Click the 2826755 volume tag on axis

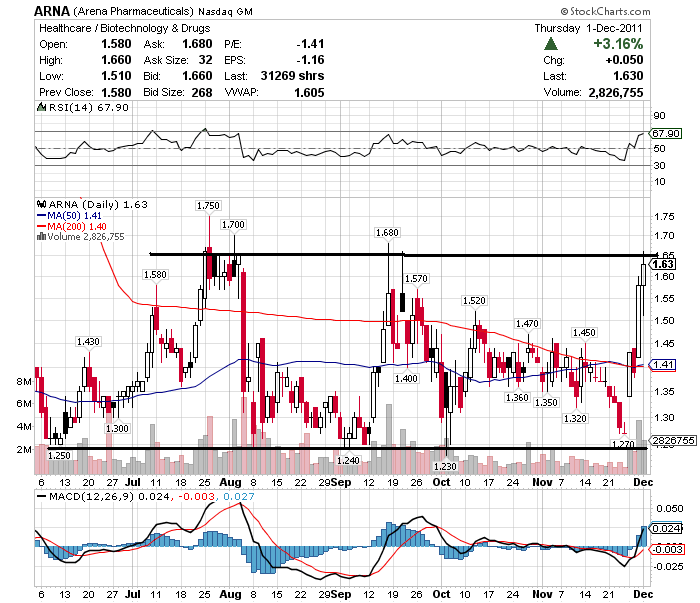pos(673,441)
